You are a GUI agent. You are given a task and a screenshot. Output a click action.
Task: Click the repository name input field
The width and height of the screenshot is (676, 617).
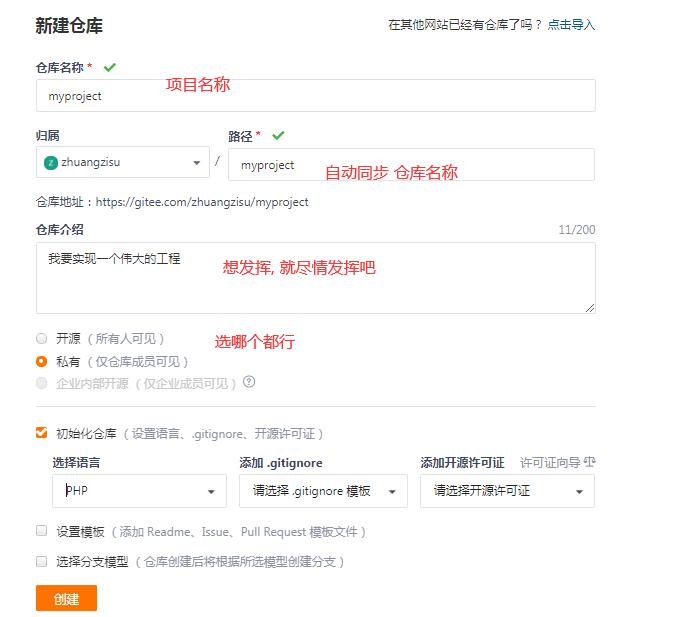[315, 96]
